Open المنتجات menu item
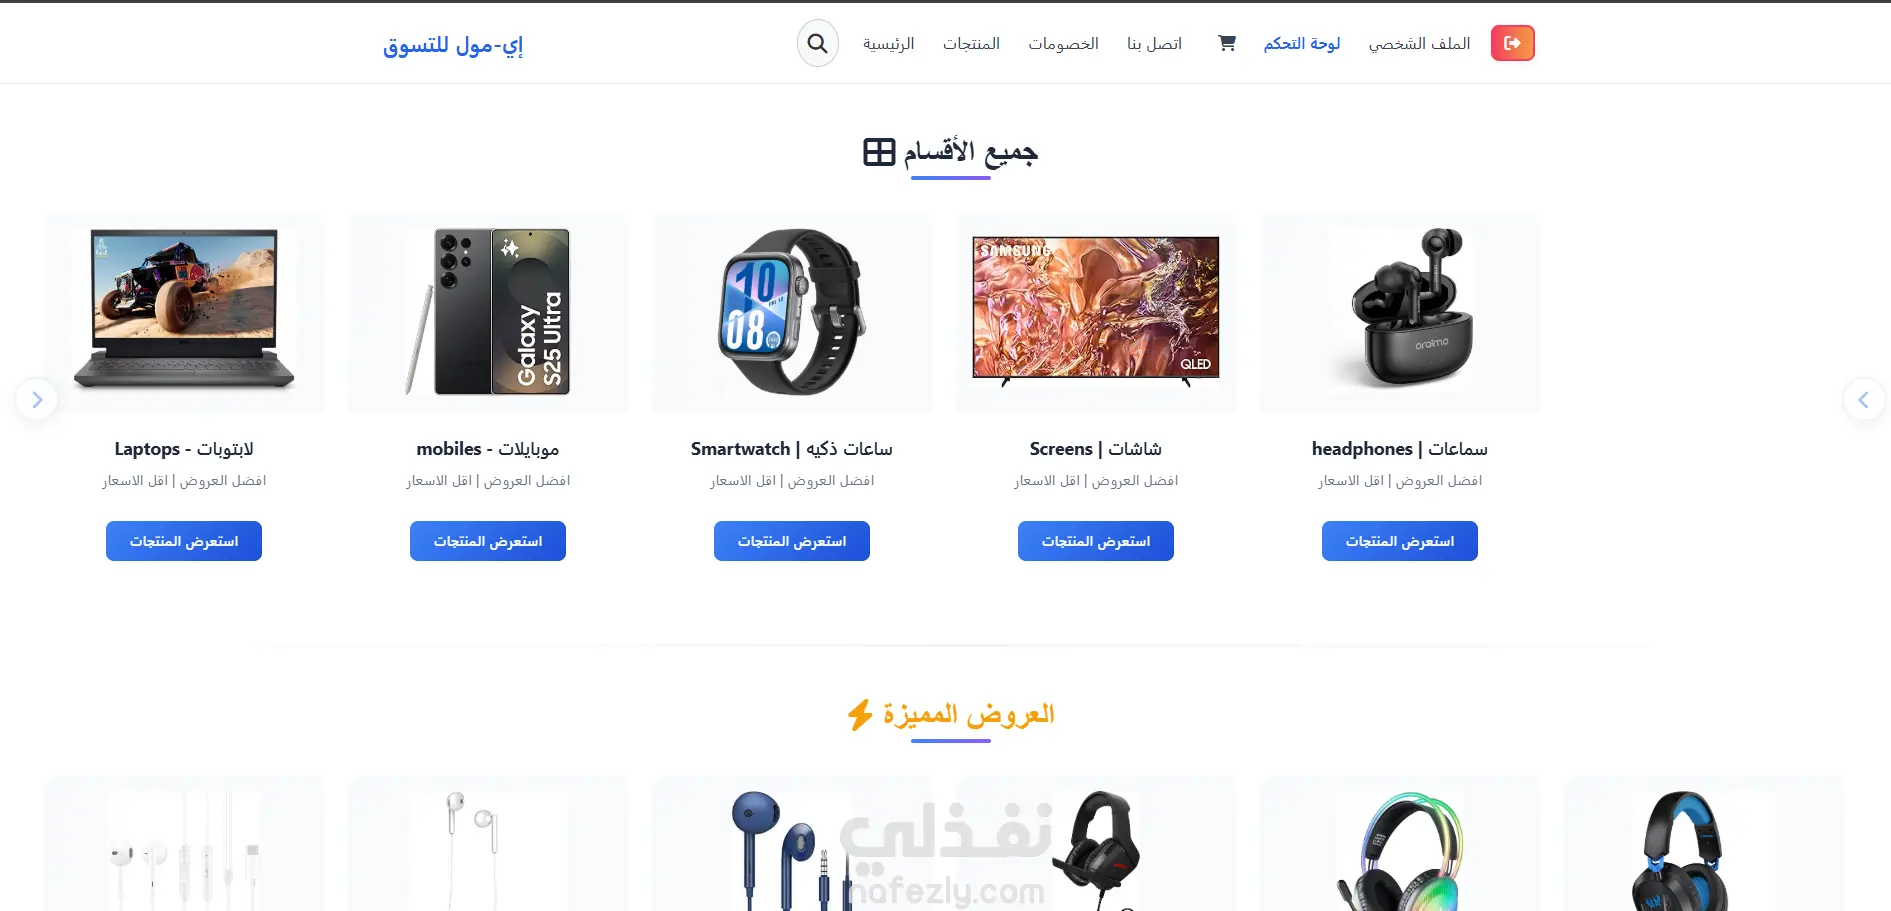 pyautogui.click(x=971, y=44)
